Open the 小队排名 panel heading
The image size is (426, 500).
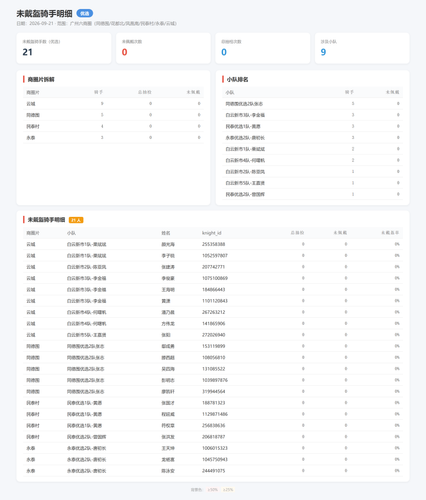coord(237,79)
